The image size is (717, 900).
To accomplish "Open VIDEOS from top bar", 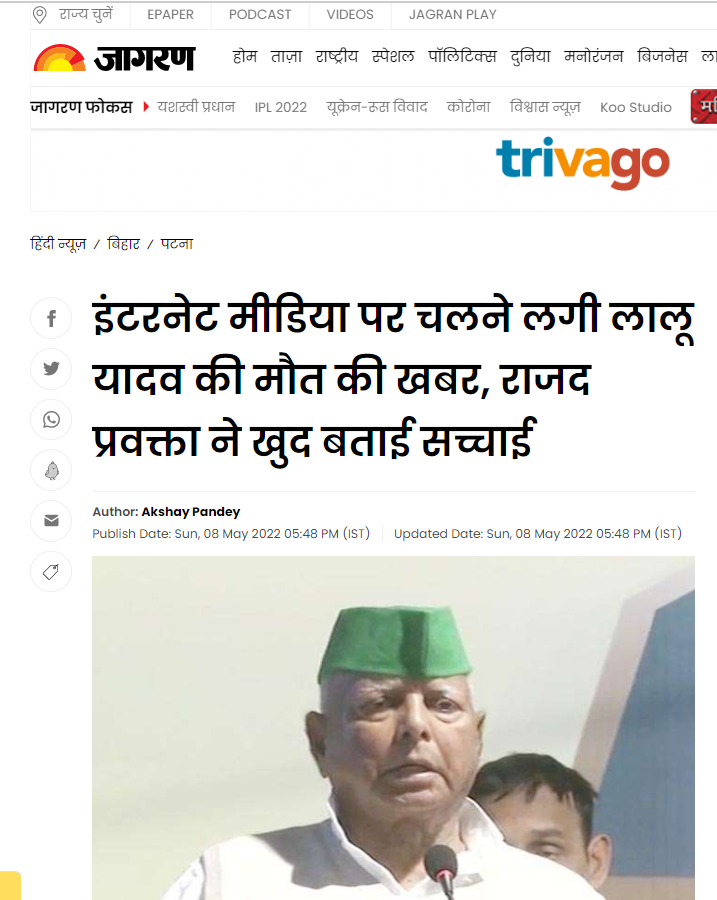I will click(x=350, y=15).
